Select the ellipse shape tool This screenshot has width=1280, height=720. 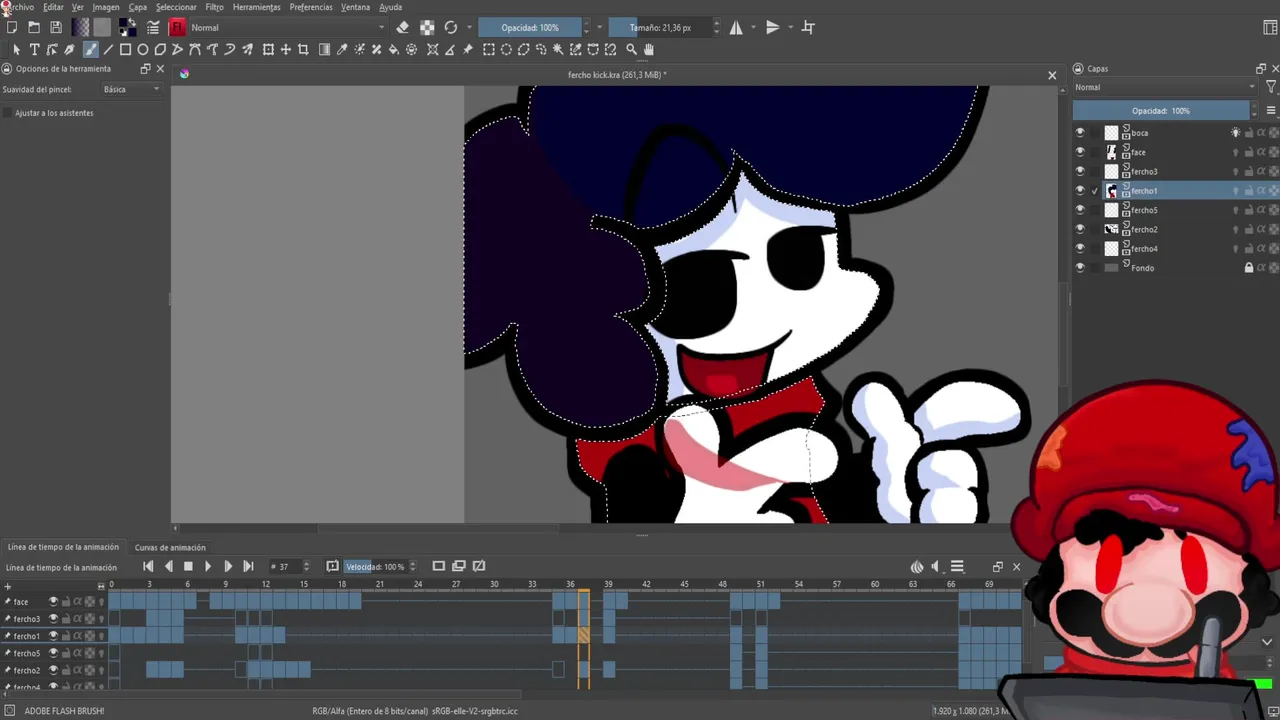point(143,49)
